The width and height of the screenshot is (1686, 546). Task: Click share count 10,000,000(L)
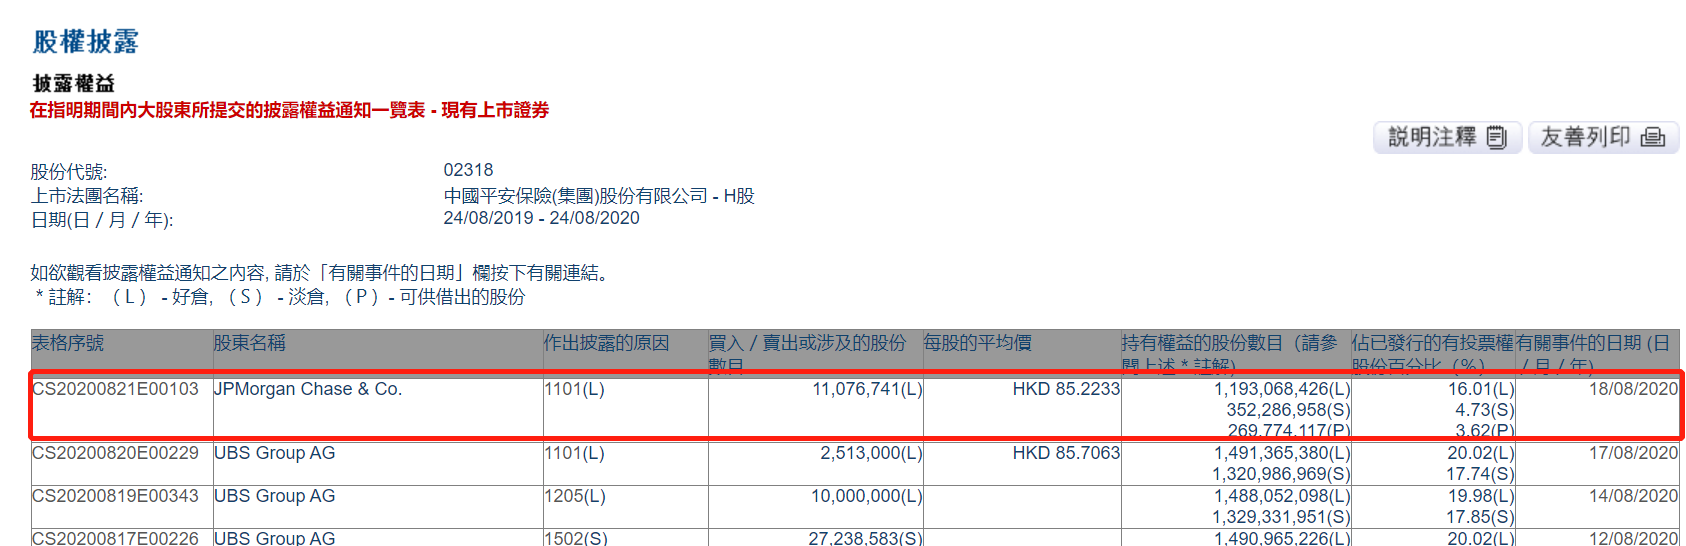pyautogui.click(x=867, y=496)
